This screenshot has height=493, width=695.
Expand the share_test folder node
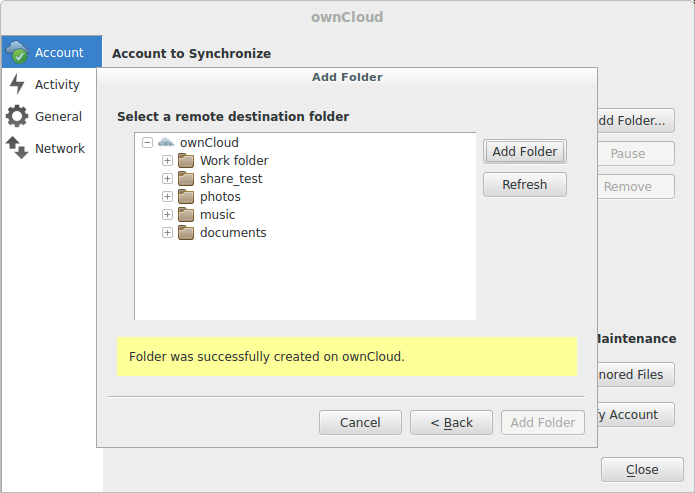(x=167, y=179)
